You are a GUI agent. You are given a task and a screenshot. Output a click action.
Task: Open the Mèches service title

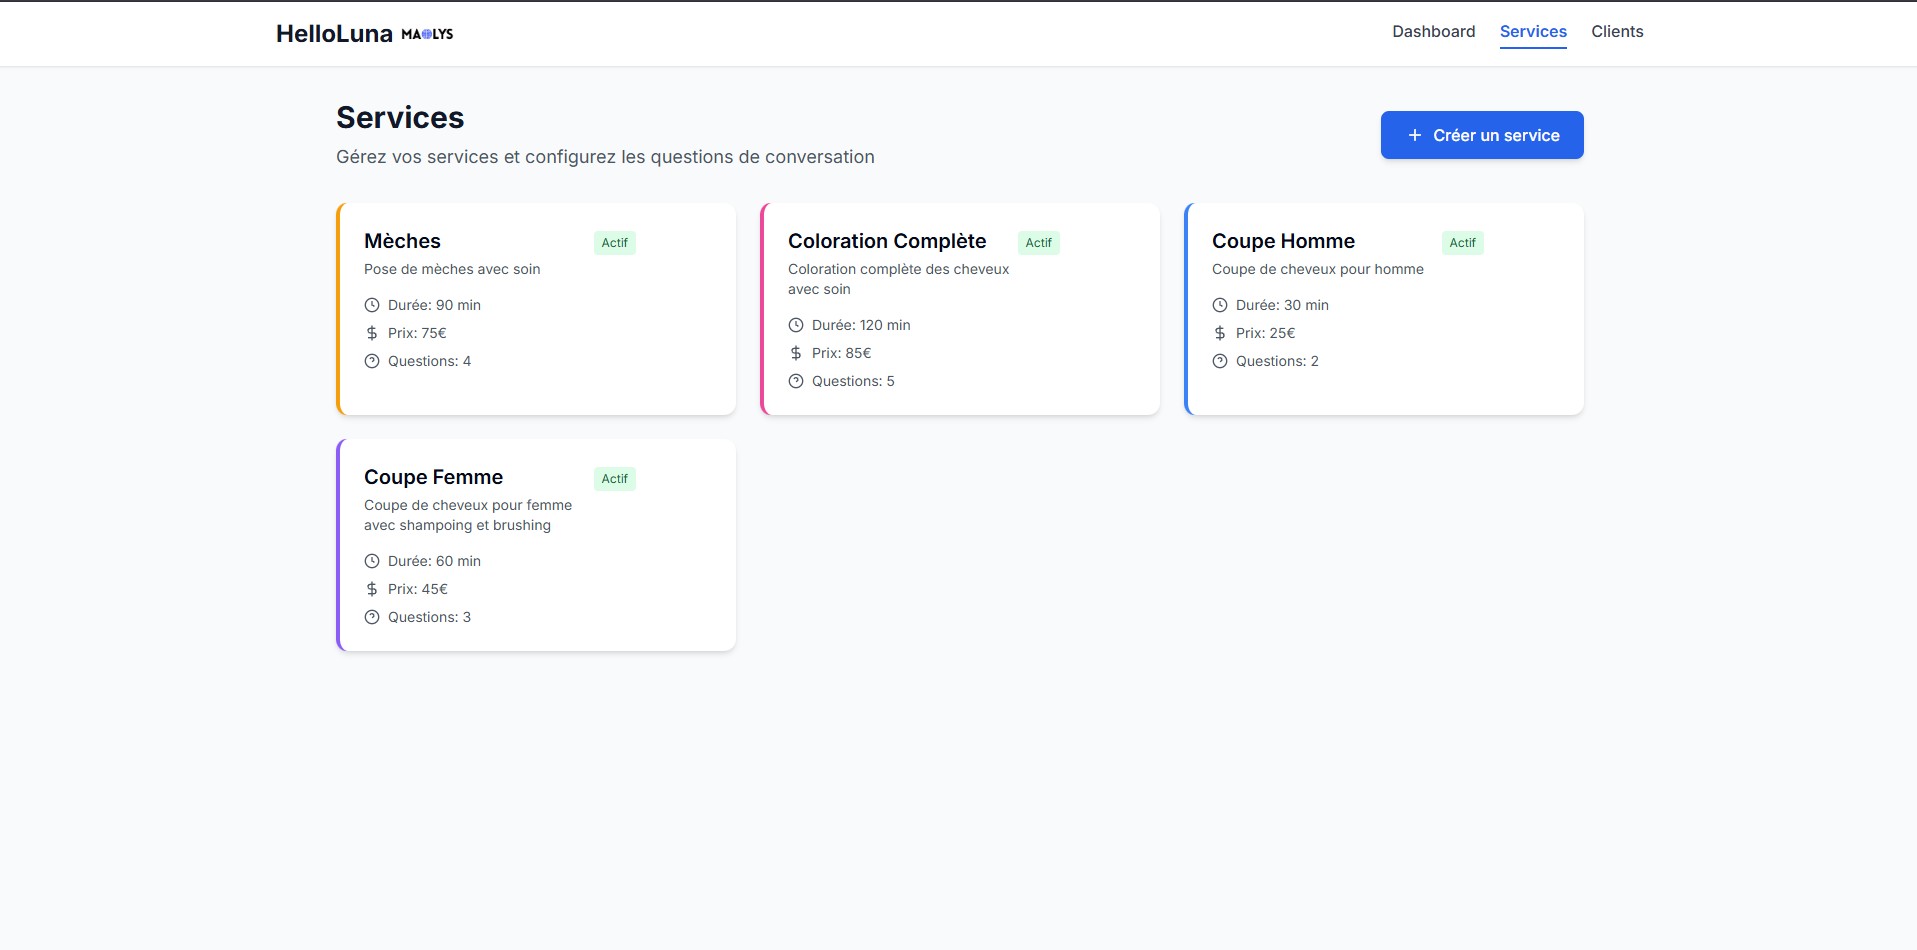click(x=402, y=241)
